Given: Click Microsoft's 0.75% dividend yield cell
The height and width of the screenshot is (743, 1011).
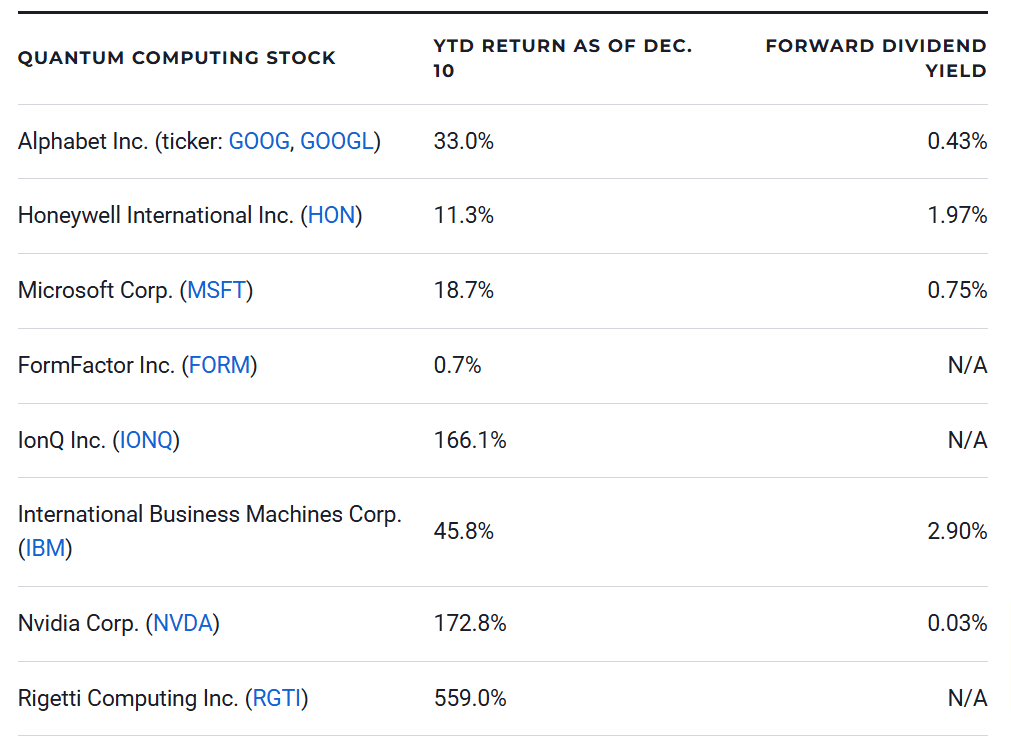Looking at the screenshot, I should click(957, 291).
